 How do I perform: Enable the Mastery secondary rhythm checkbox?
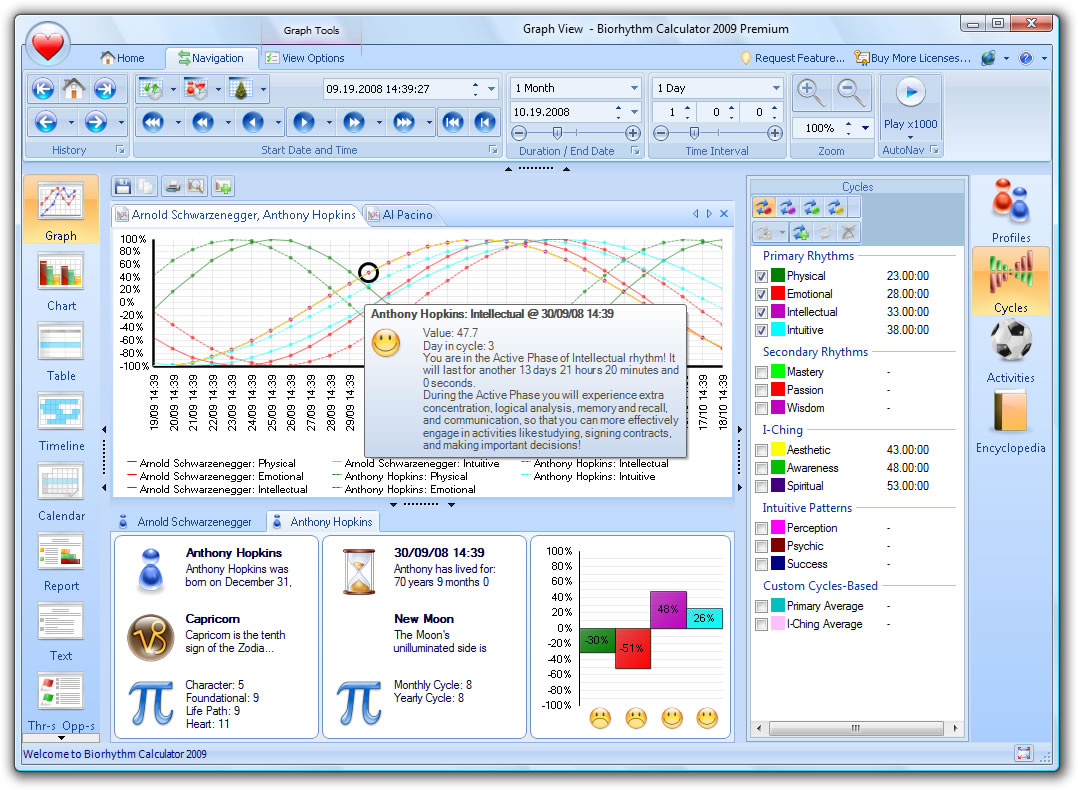[762, 372]
